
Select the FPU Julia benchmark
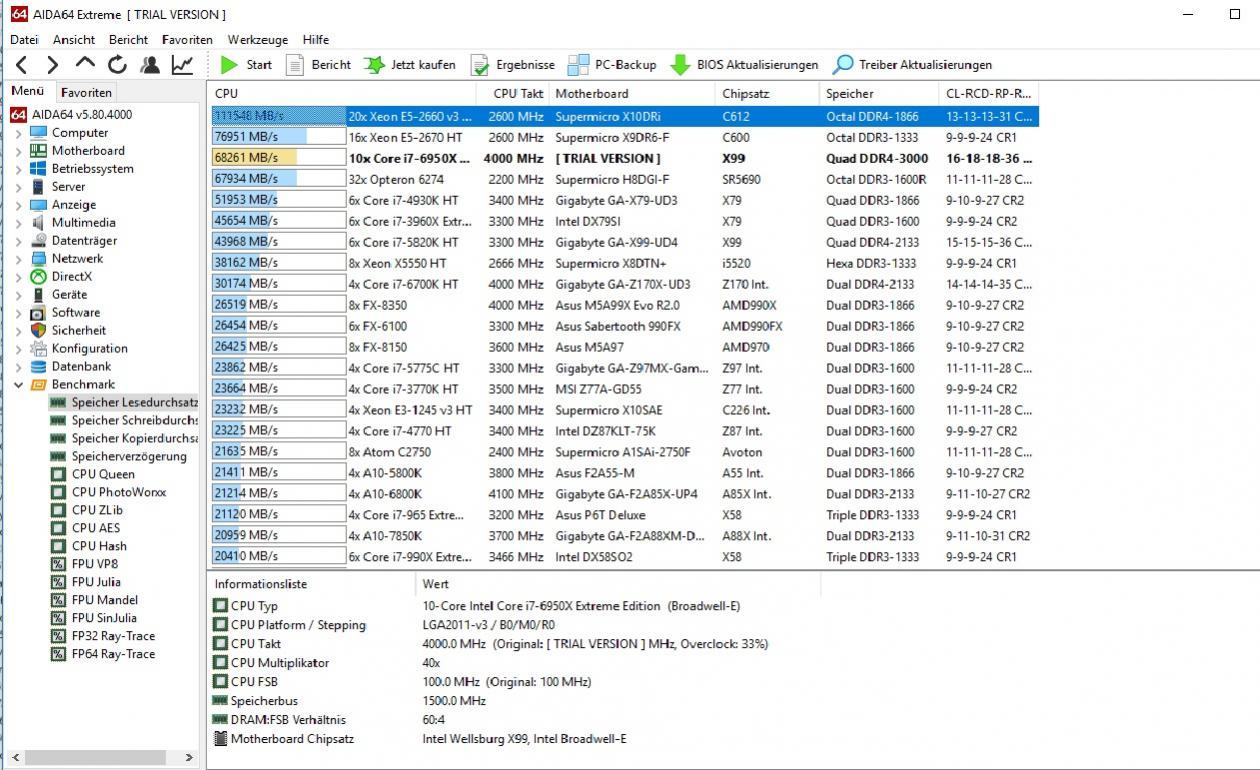(96, 582)
